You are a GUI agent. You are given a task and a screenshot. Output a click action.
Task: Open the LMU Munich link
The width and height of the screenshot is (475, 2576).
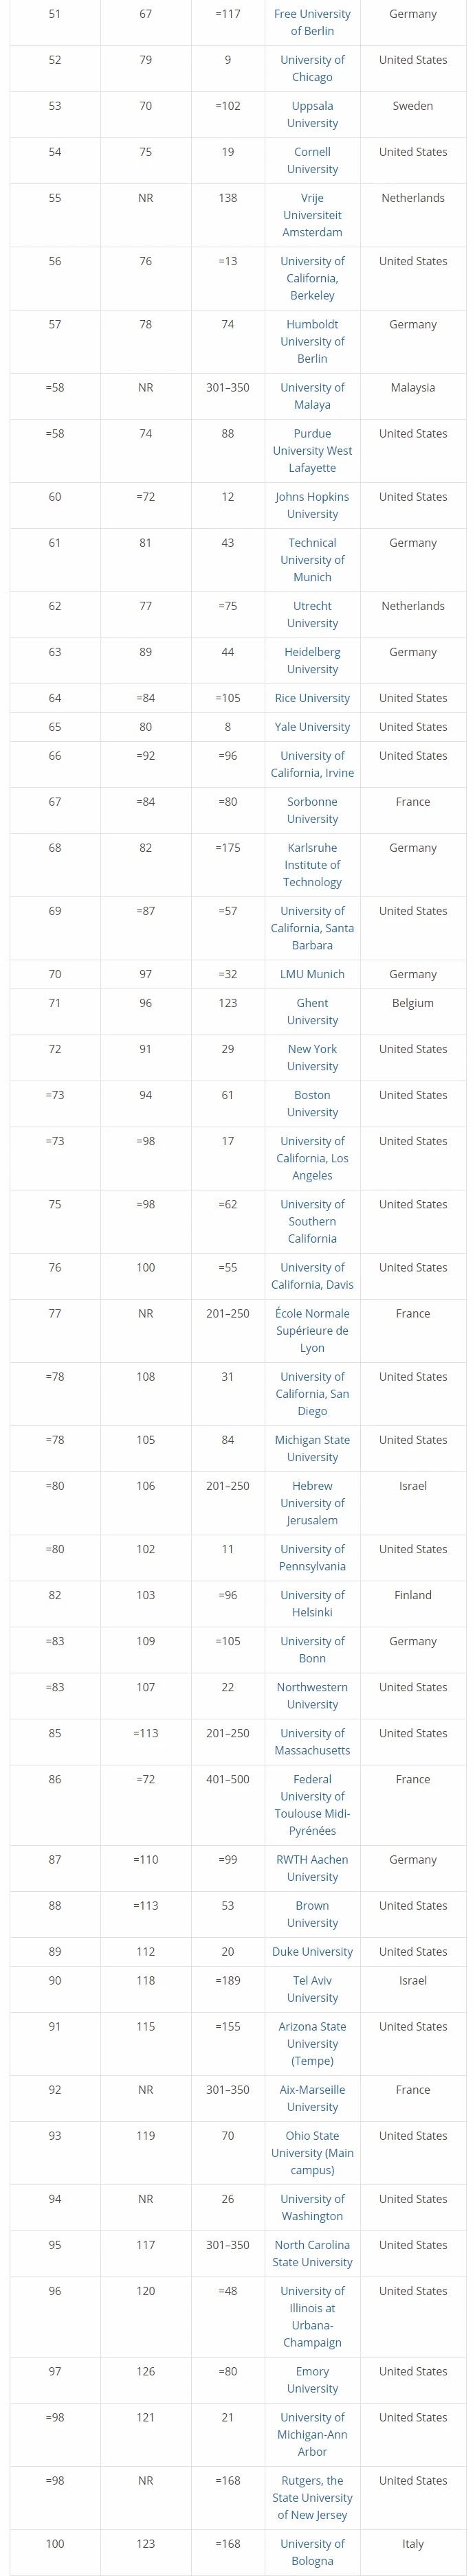[x=312, y=974]
